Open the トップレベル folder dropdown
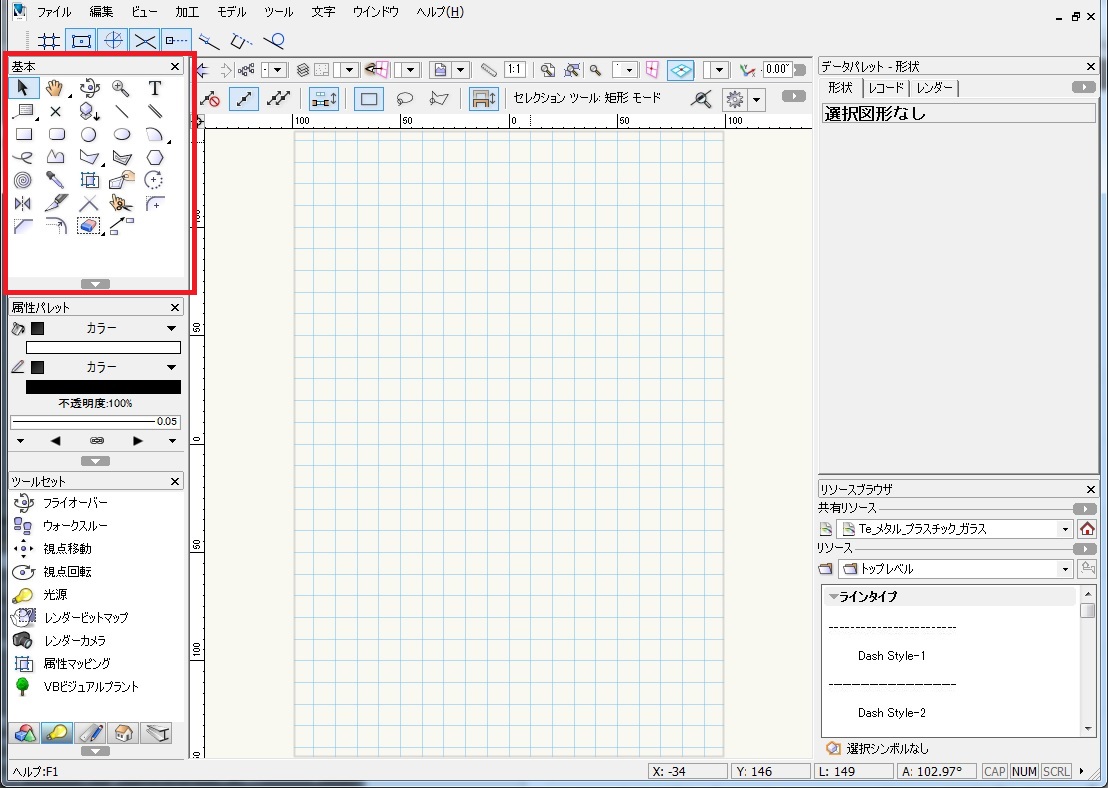Image resolution: width=1108 pixels, height=789 pixels. click(x=1065, y=569)
